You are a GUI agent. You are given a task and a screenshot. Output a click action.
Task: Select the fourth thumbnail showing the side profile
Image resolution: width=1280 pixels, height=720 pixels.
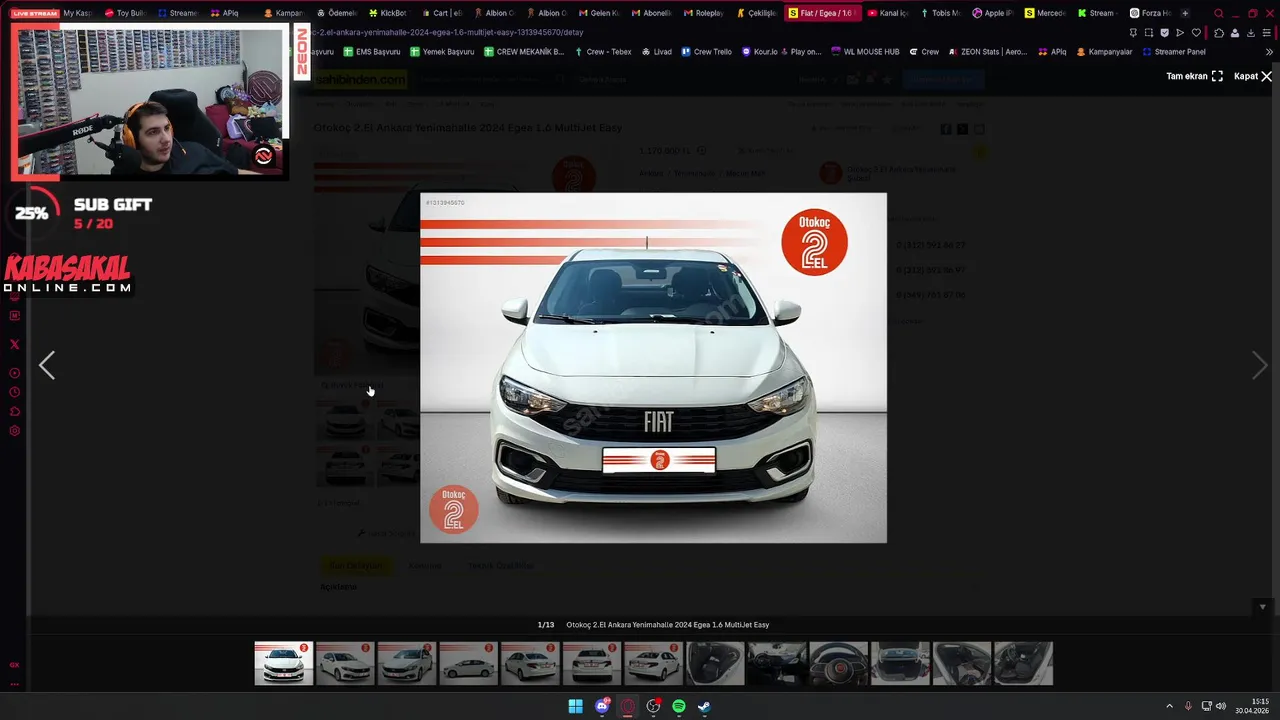pyautogui.click(x=468, y=663)
